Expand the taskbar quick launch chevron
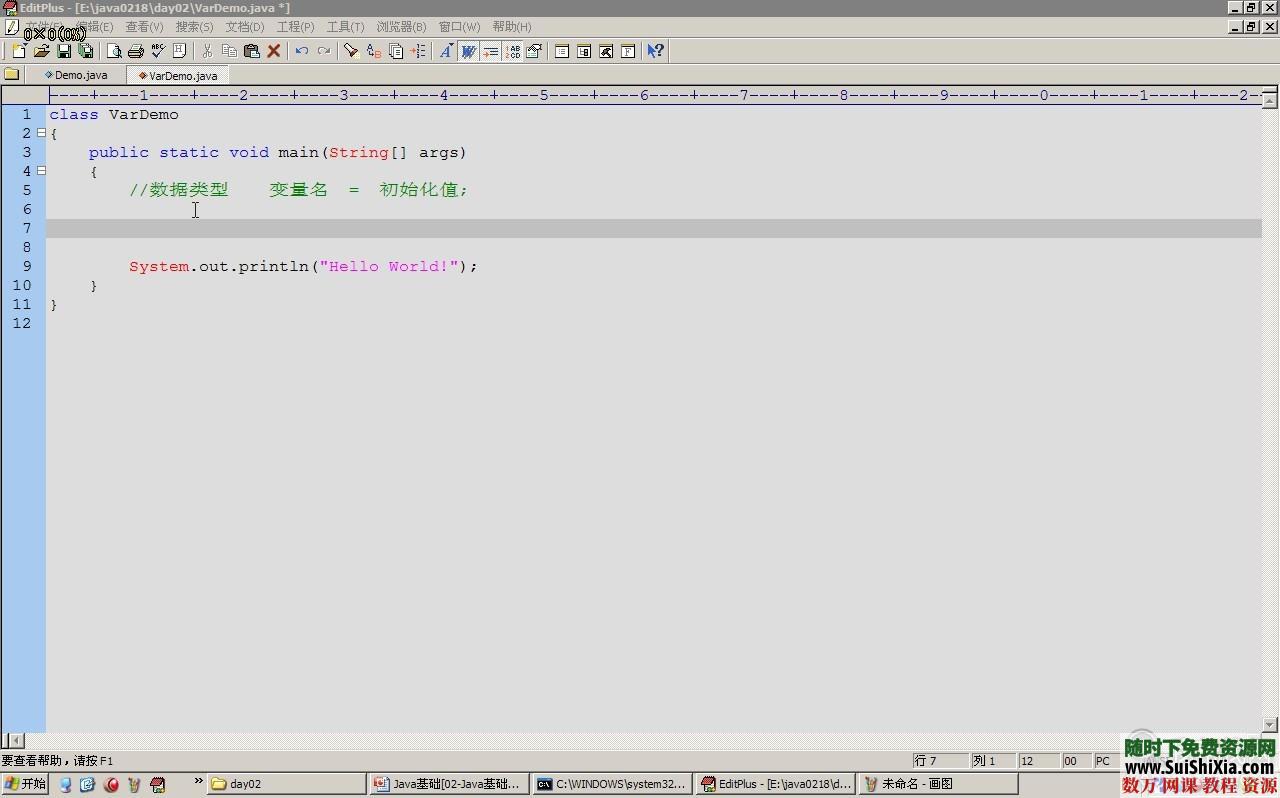This screenshot has height=798, width=1280. tap(198, 781)
